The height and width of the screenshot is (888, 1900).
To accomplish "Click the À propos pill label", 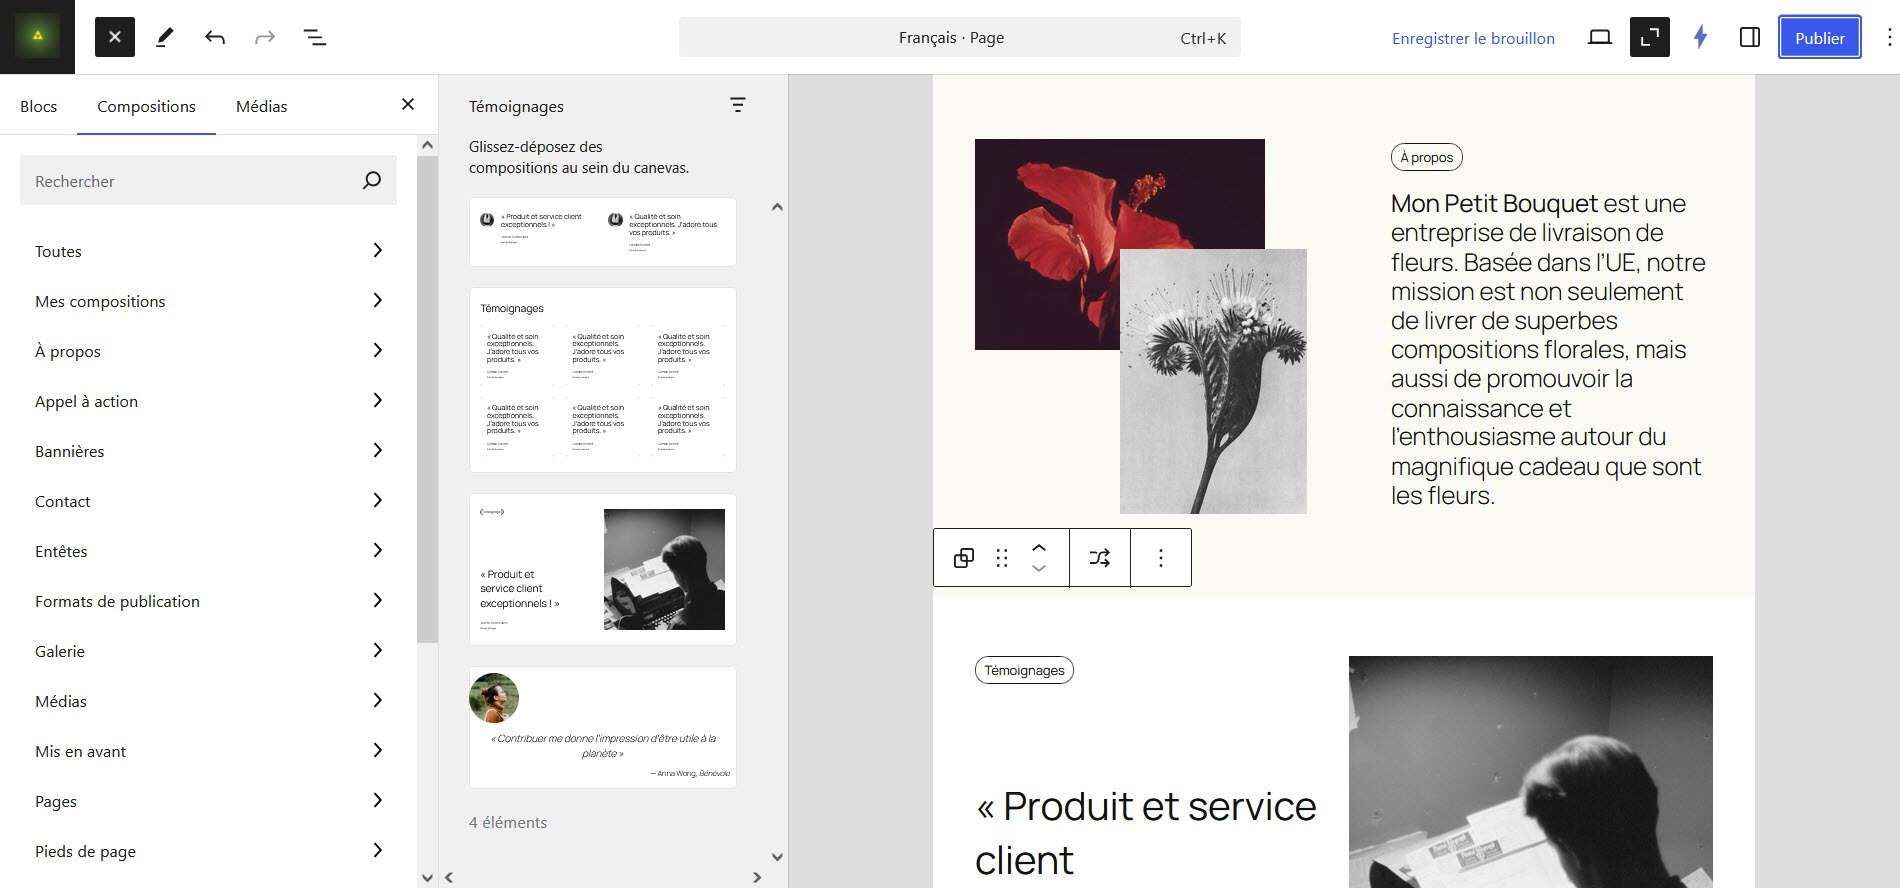I will tap(1427, 157).
